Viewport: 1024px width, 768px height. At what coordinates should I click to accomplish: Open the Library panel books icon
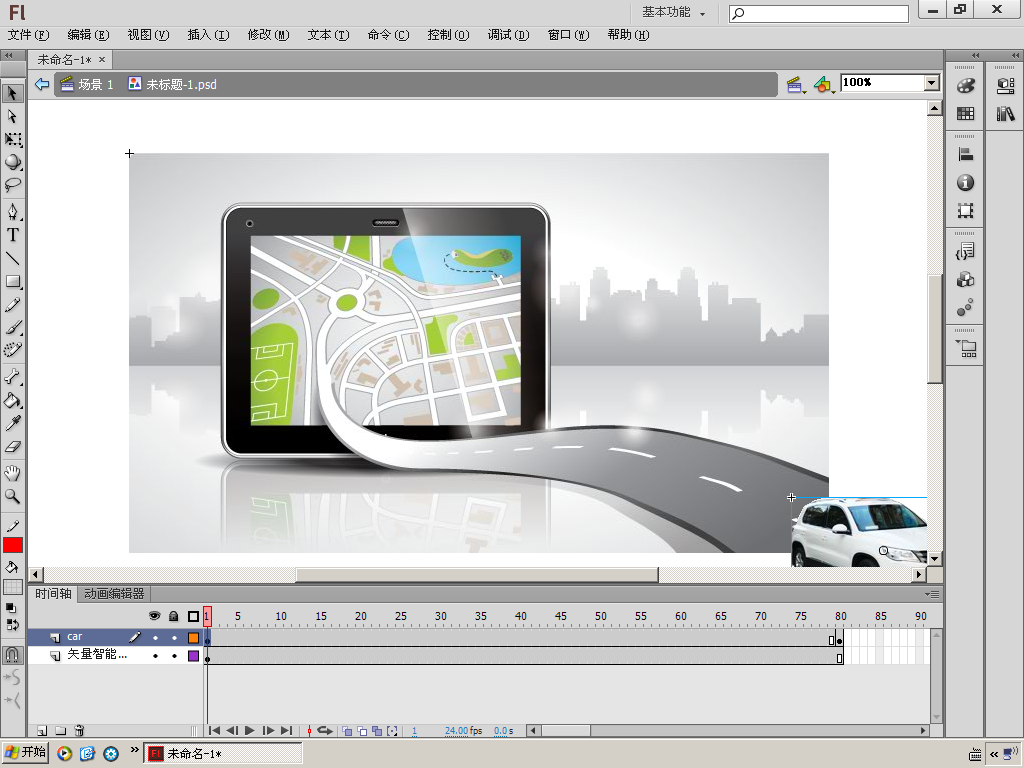(1005, 114)
